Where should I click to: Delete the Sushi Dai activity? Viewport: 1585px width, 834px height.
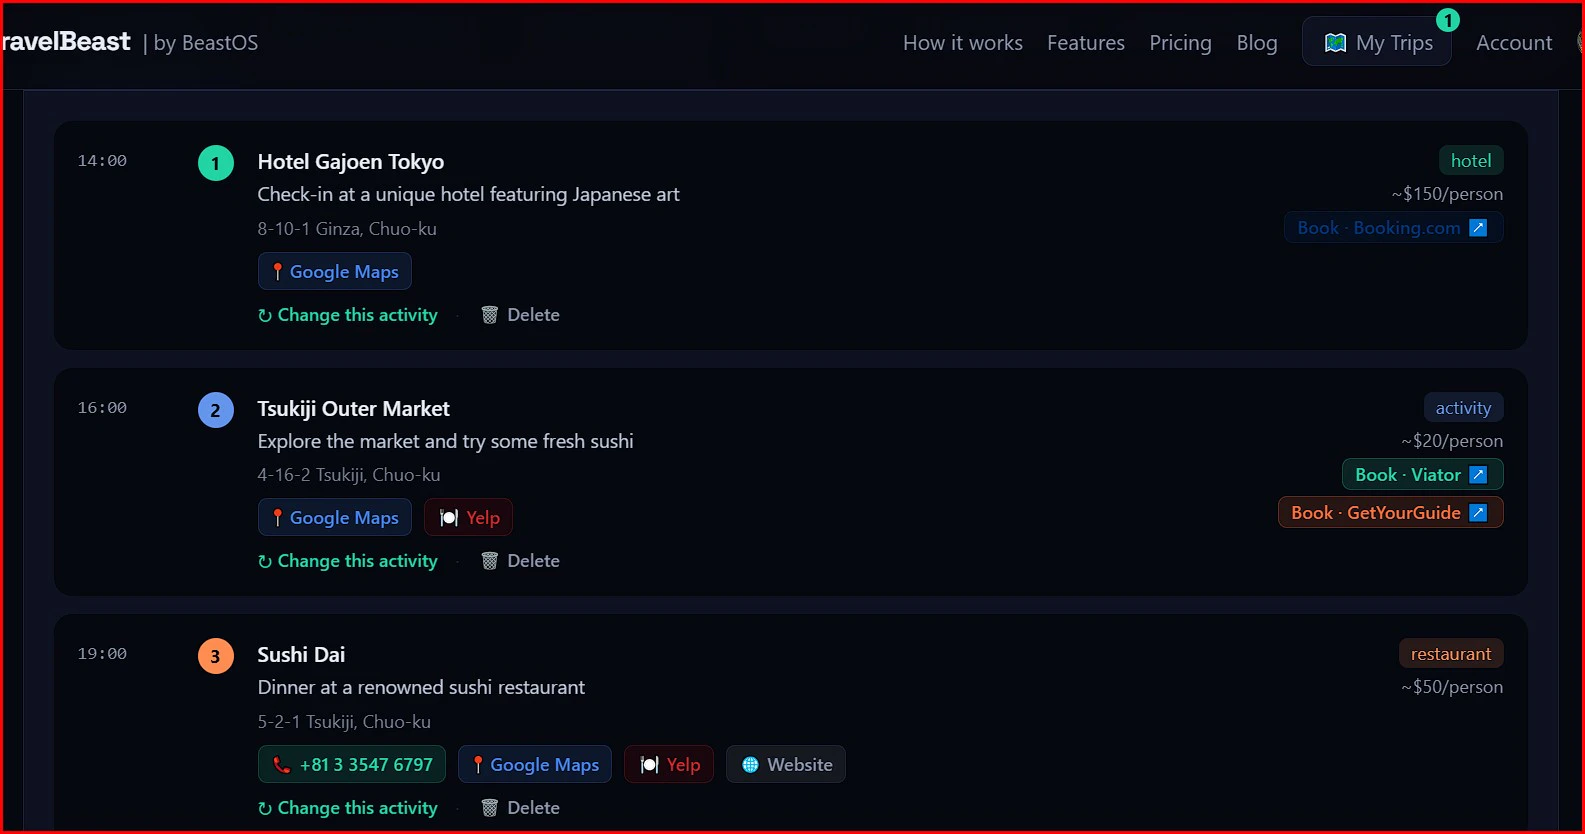pyautogui.click(x=520, y=808)
